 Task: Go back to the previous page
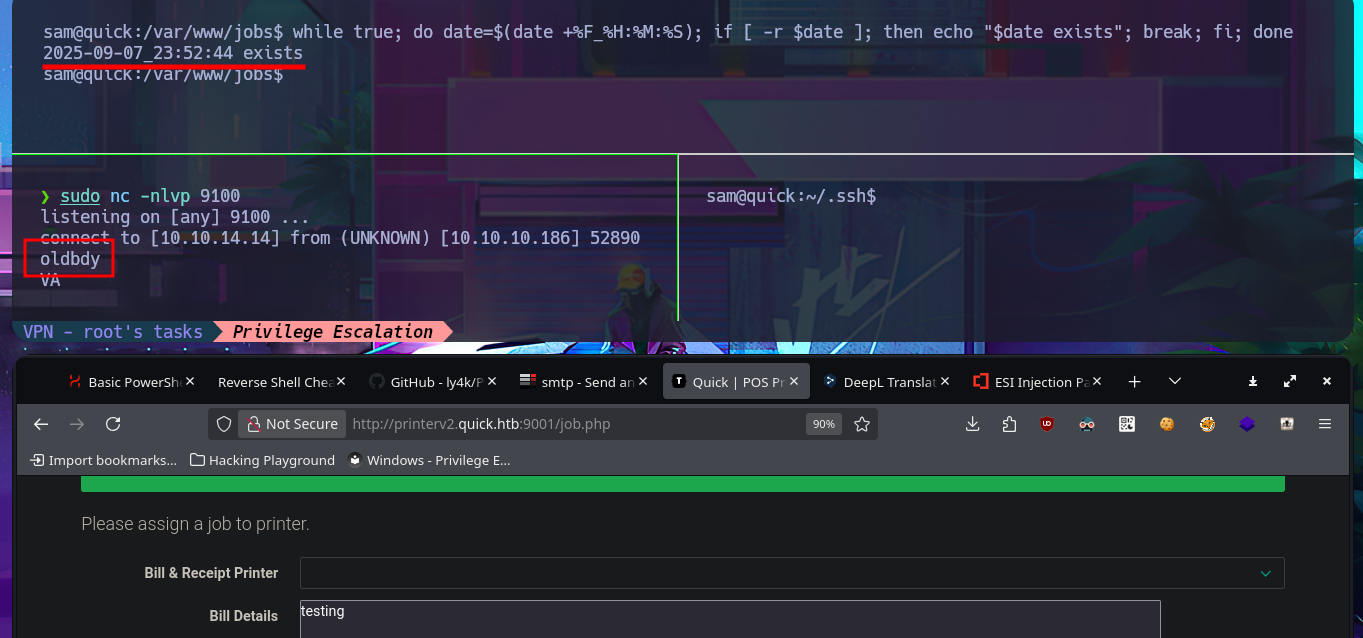(x=41, y=424)
